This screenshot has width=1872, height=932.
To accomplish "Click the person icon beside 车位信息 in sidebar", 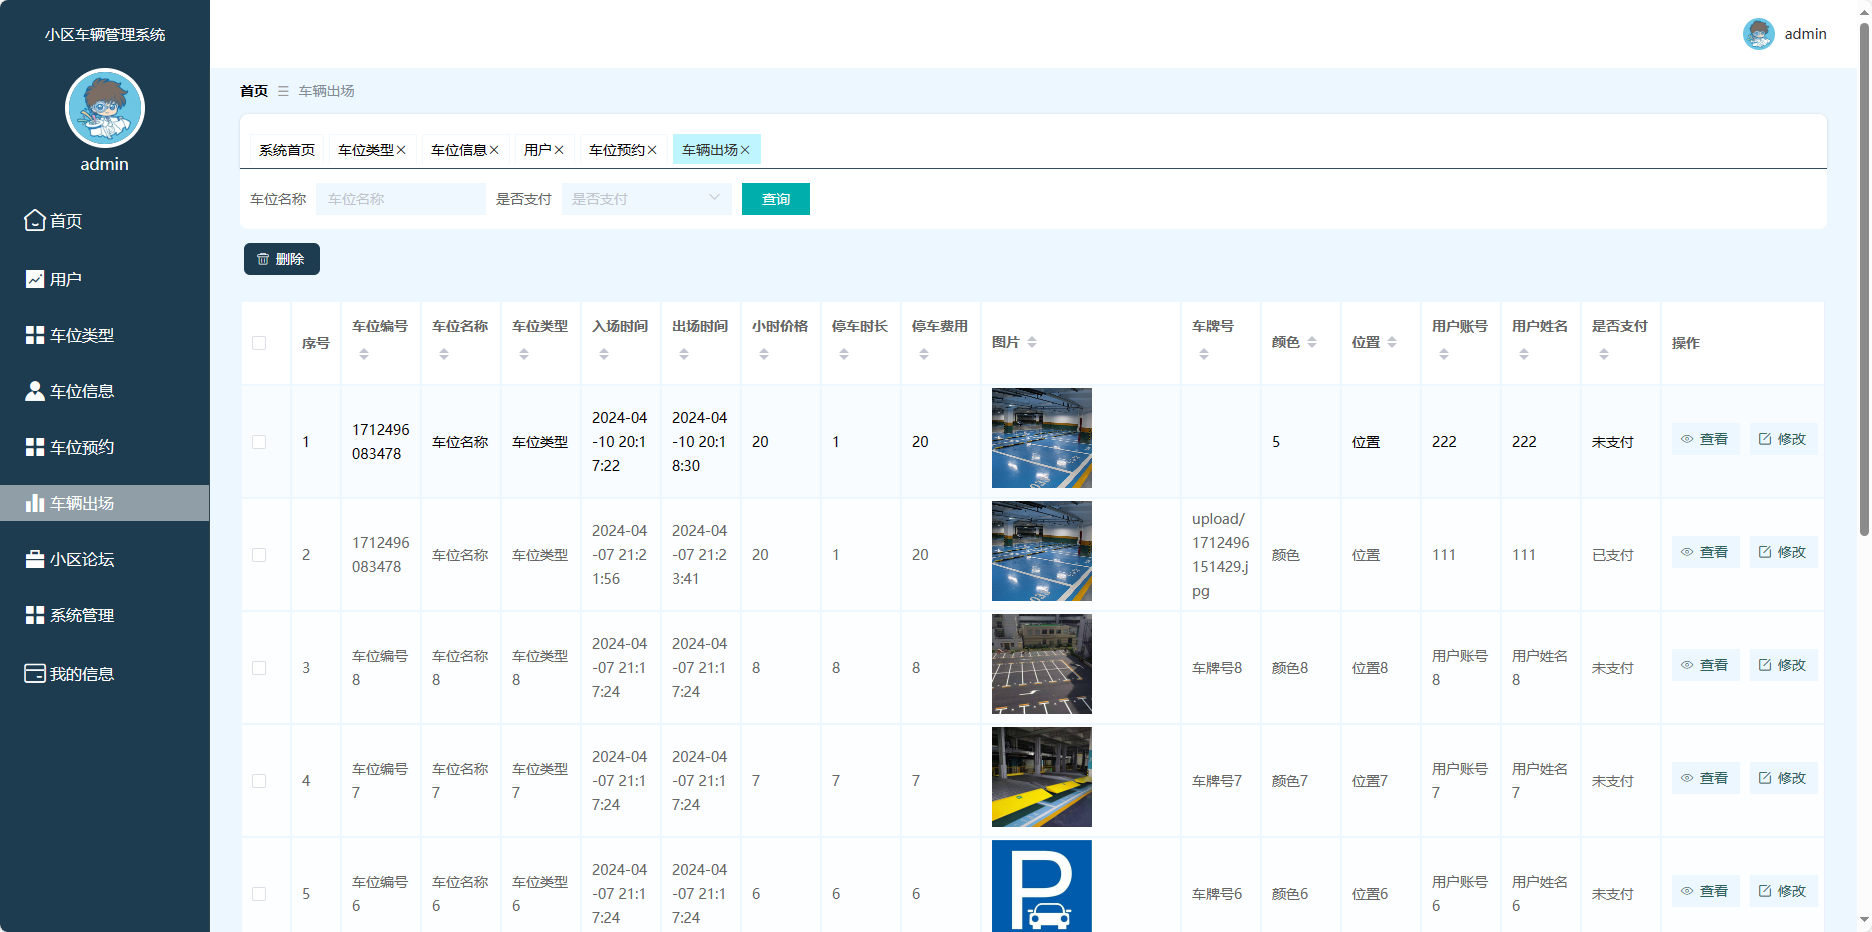I will click(35, 391).
